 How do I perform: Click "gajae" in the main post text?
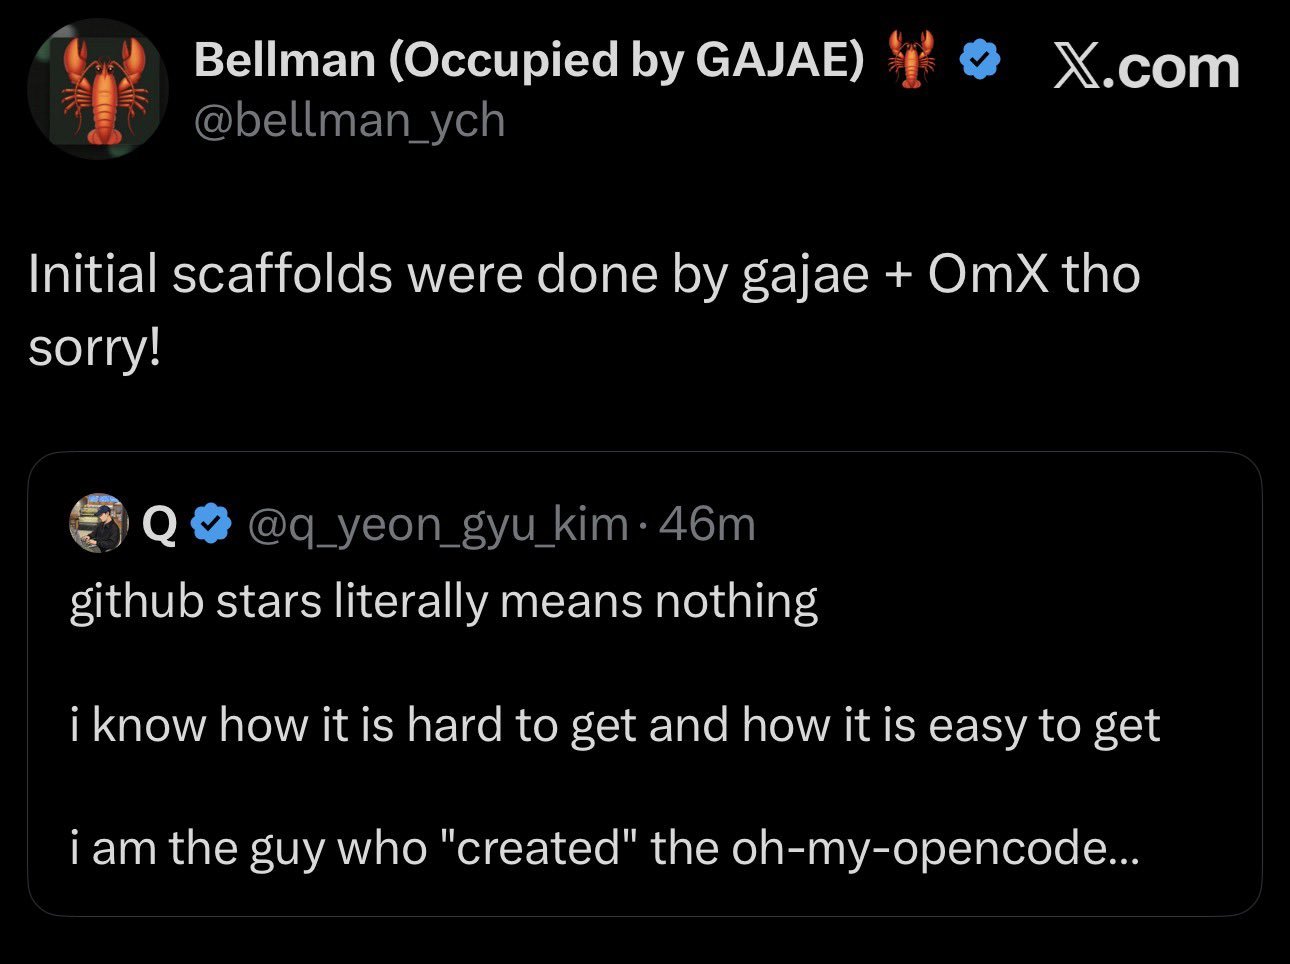tap(805, 276)
